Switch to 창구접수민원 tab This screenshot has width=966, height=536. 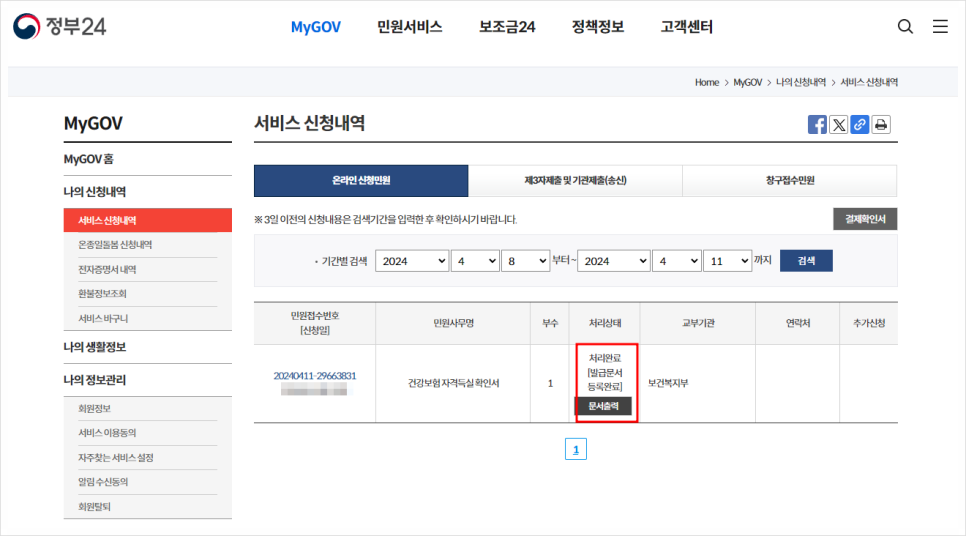pos(790,181)
